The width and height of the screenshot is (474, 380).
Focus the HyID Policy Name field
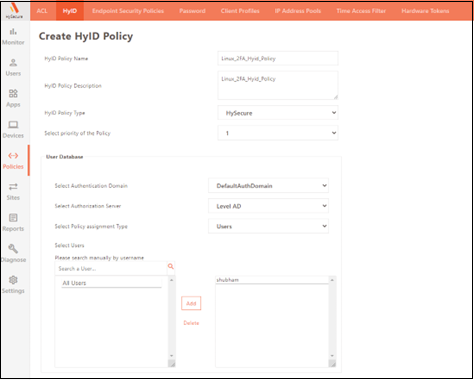pos(278,58)
